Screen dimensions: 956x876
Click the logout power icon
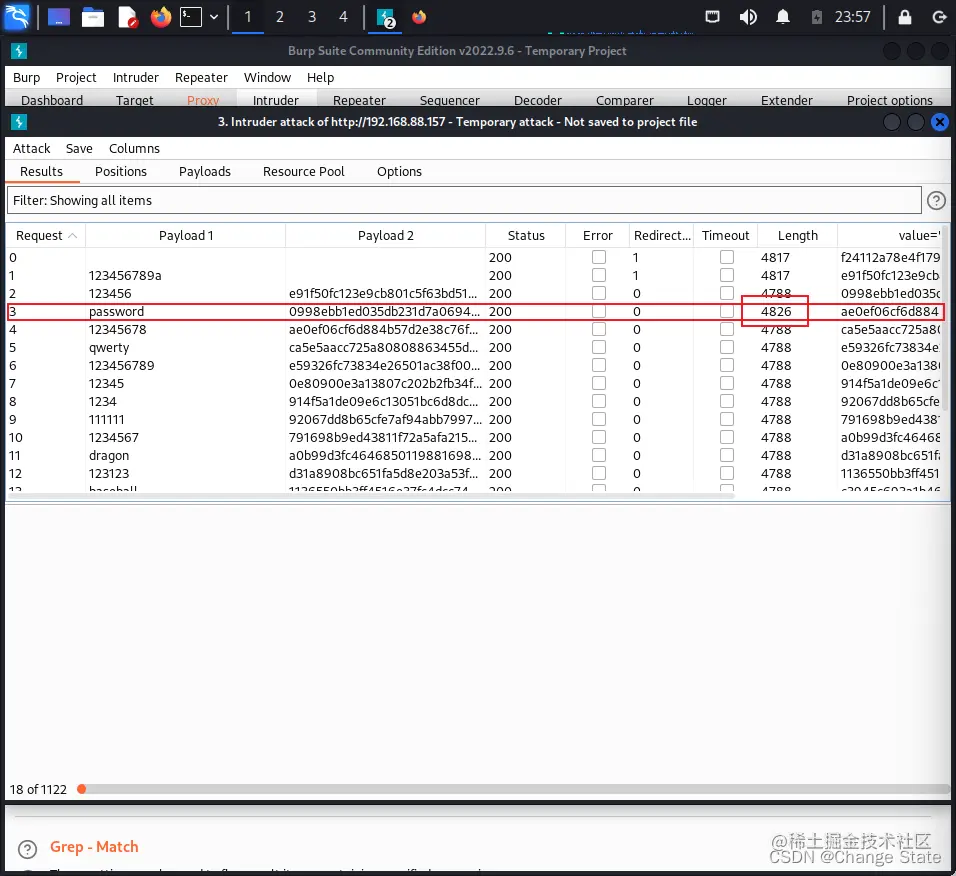(x=939, y=17)
